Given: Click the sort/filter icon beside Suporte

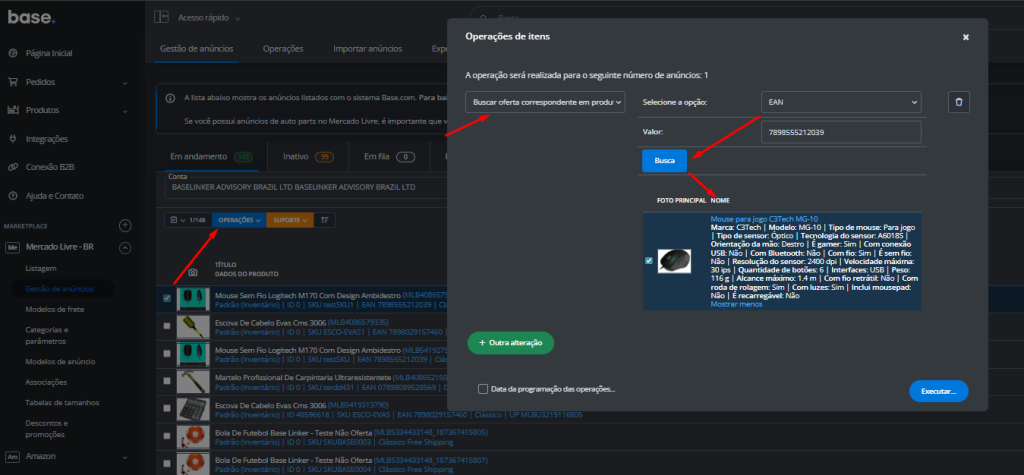Looking at the screenshot, I should coord(325,220).
